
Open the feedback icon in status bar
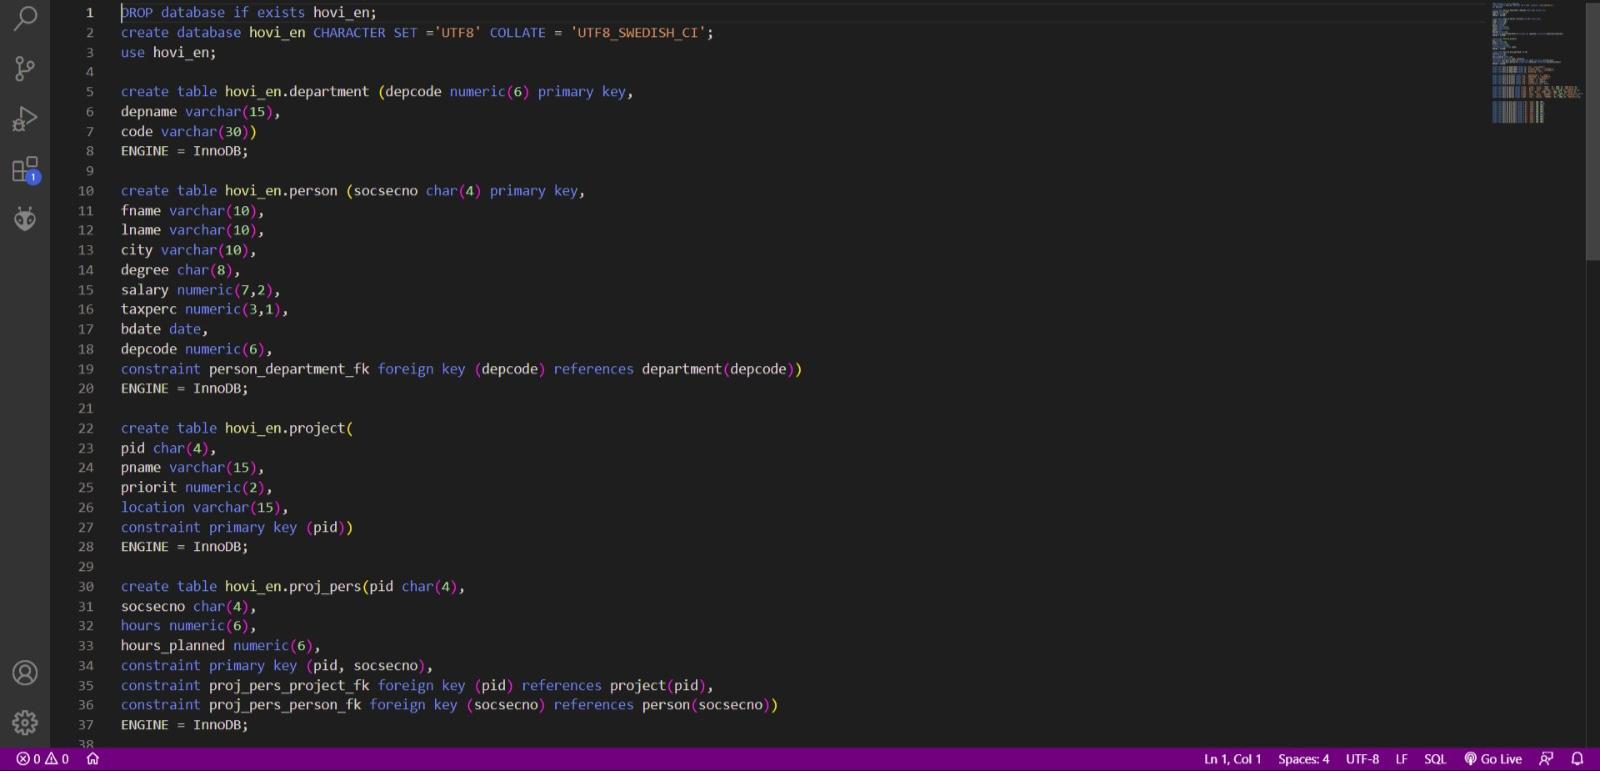click(x=1546, y=759)
